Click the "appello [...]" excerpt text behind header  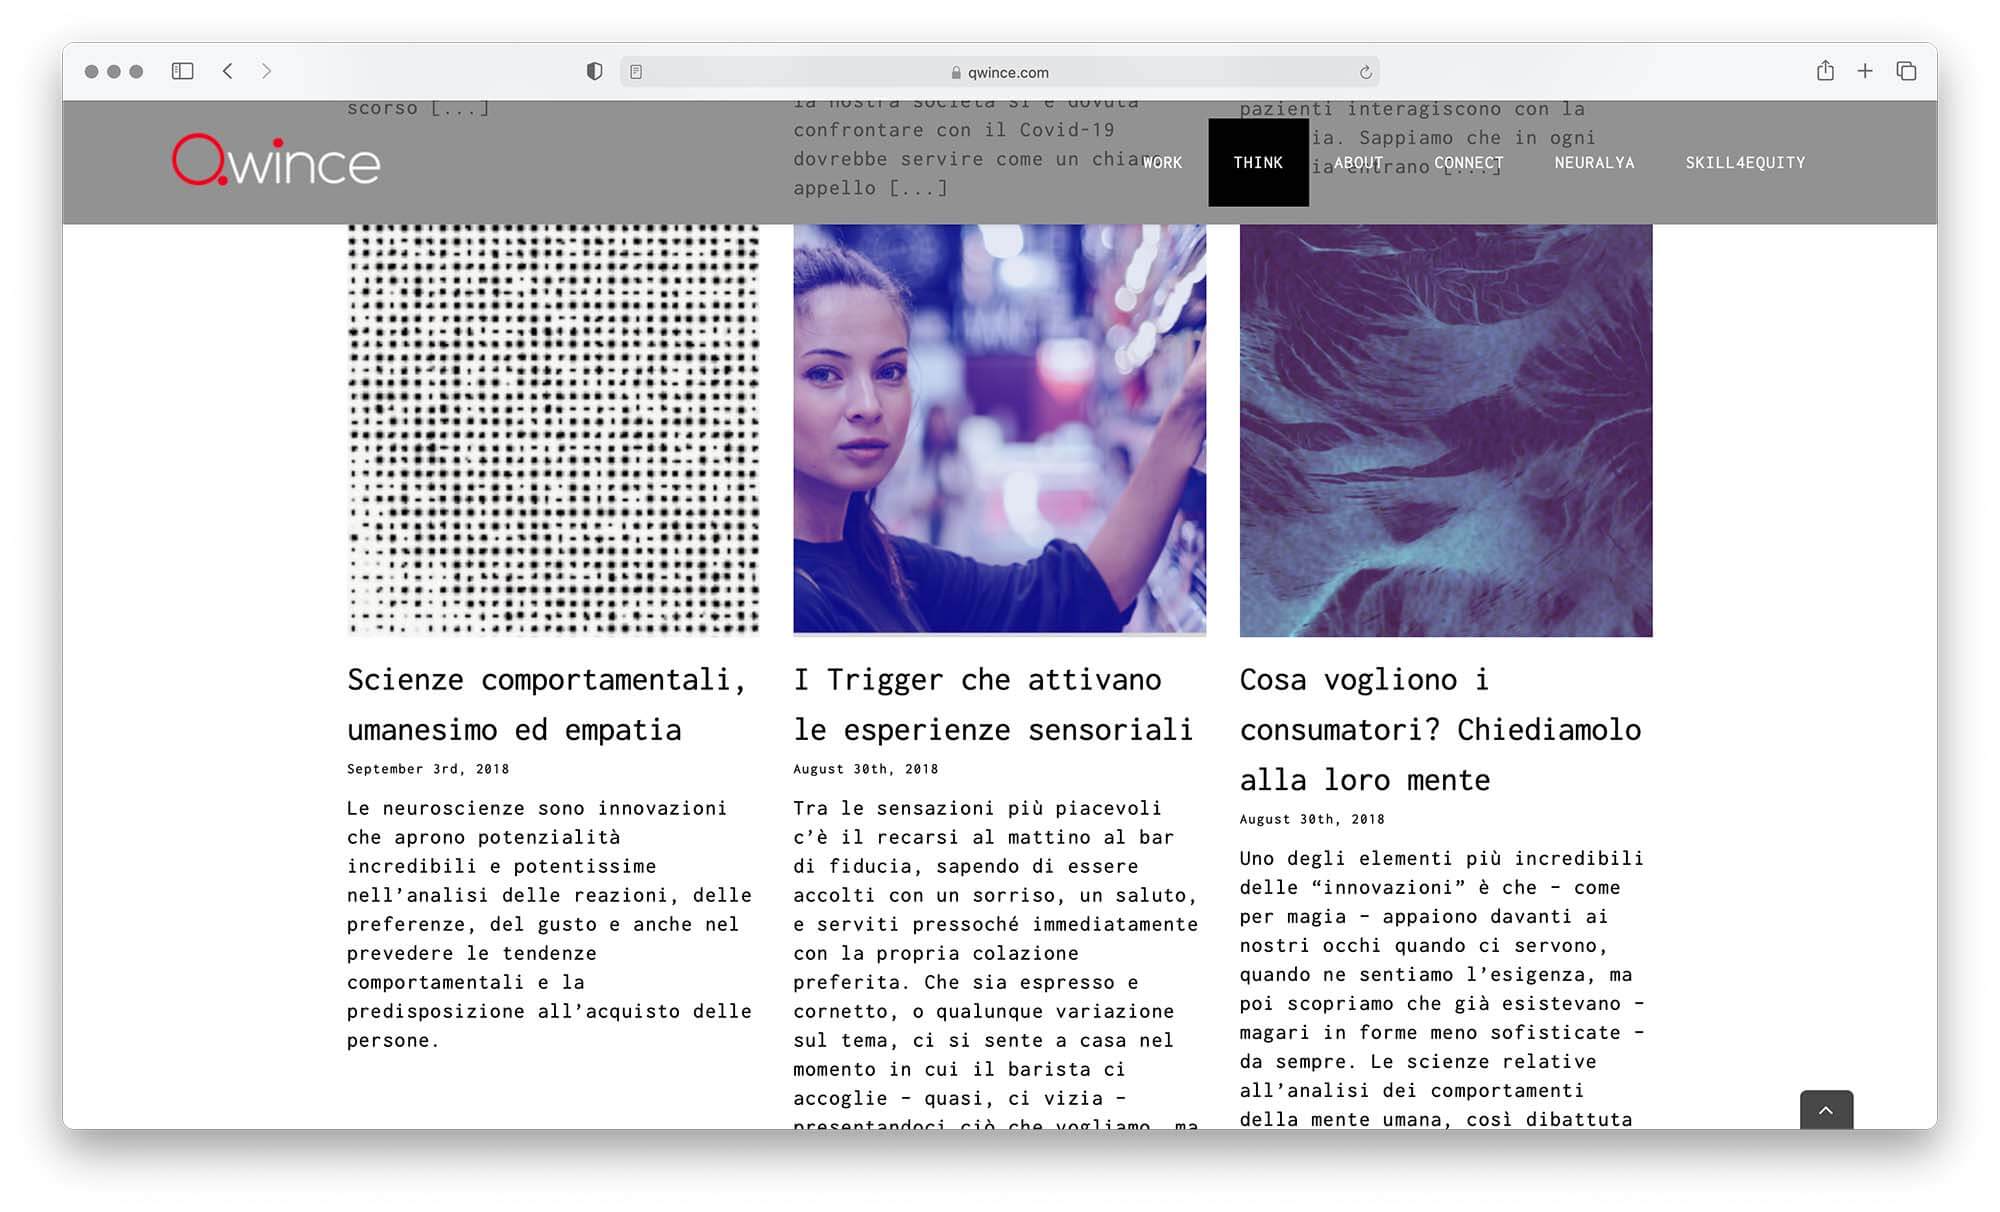pyautogui.click(x=870, y=188)
